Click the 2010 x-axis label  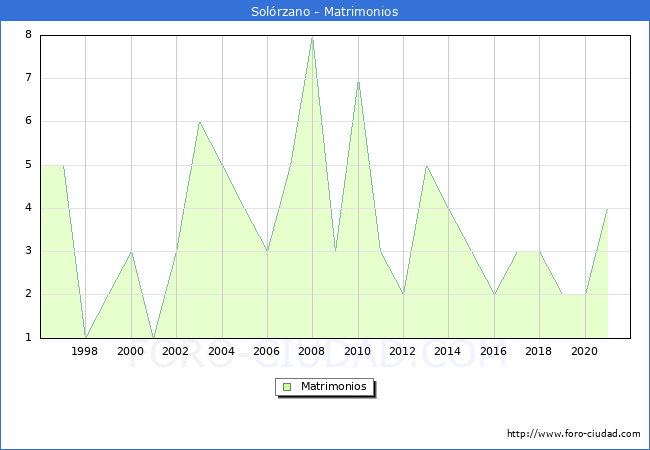(357, 351)
